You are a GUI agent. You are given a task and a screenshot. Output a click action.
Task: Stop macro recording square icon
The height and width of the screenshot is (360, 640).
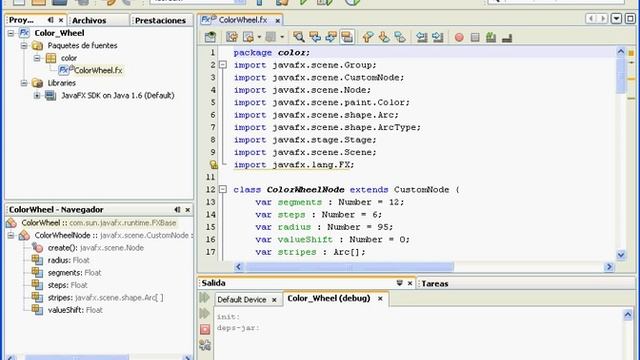tap(475, 38)
